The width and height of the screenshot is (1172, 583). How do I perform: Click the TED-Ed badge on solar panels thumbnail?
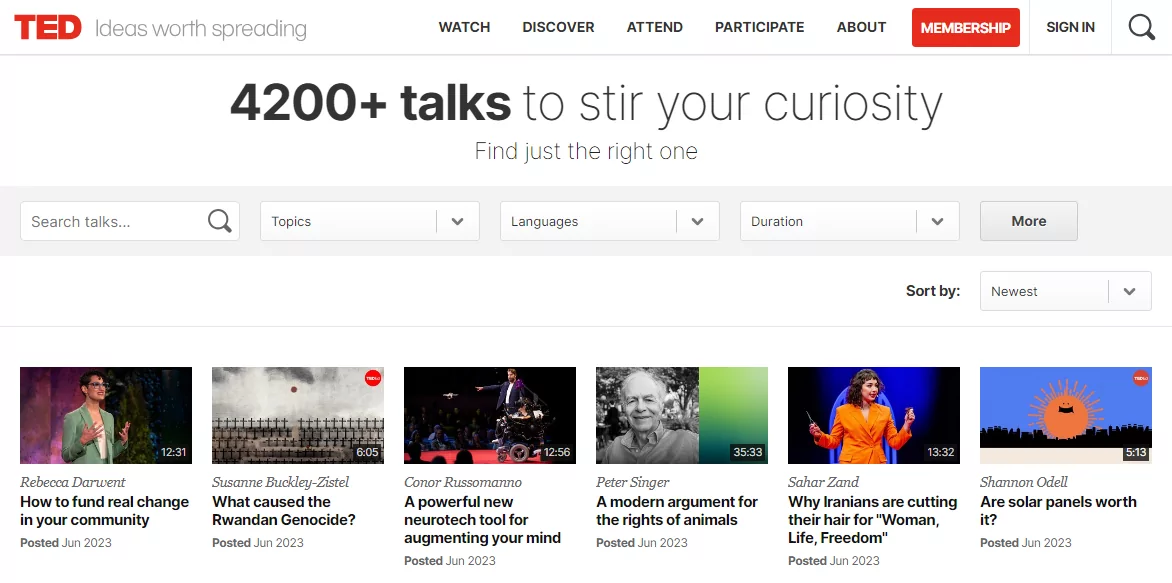tap(1141, 378)
